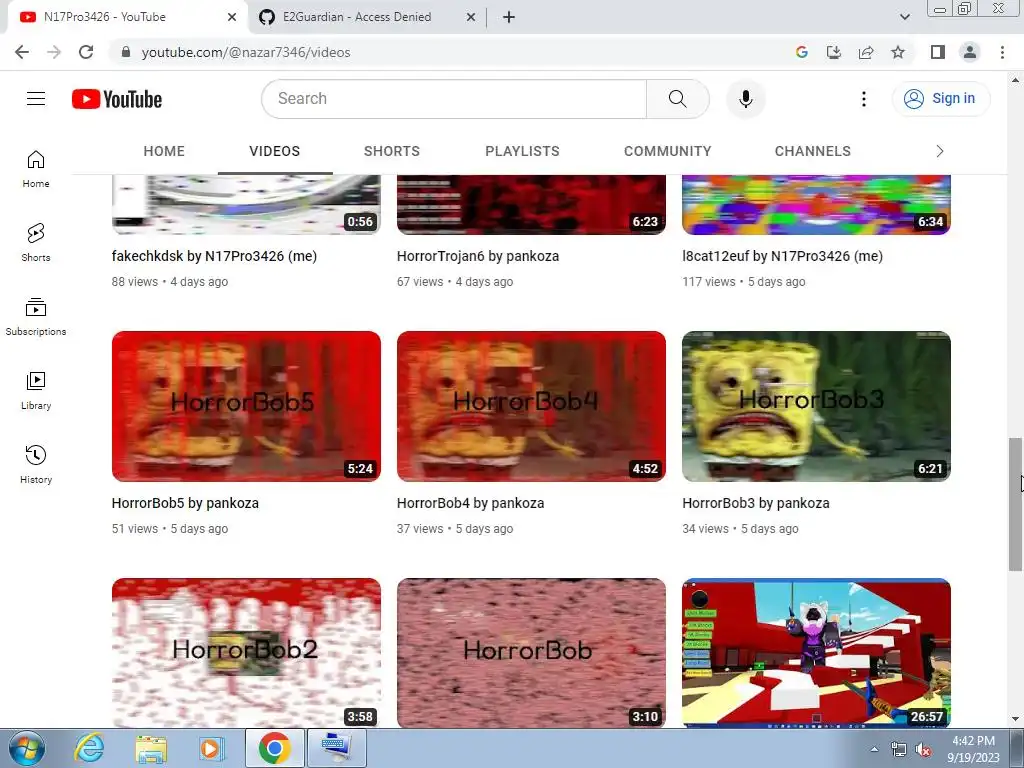Select the VIDEOS tab
1024x768 pixels.
point(274,152)
